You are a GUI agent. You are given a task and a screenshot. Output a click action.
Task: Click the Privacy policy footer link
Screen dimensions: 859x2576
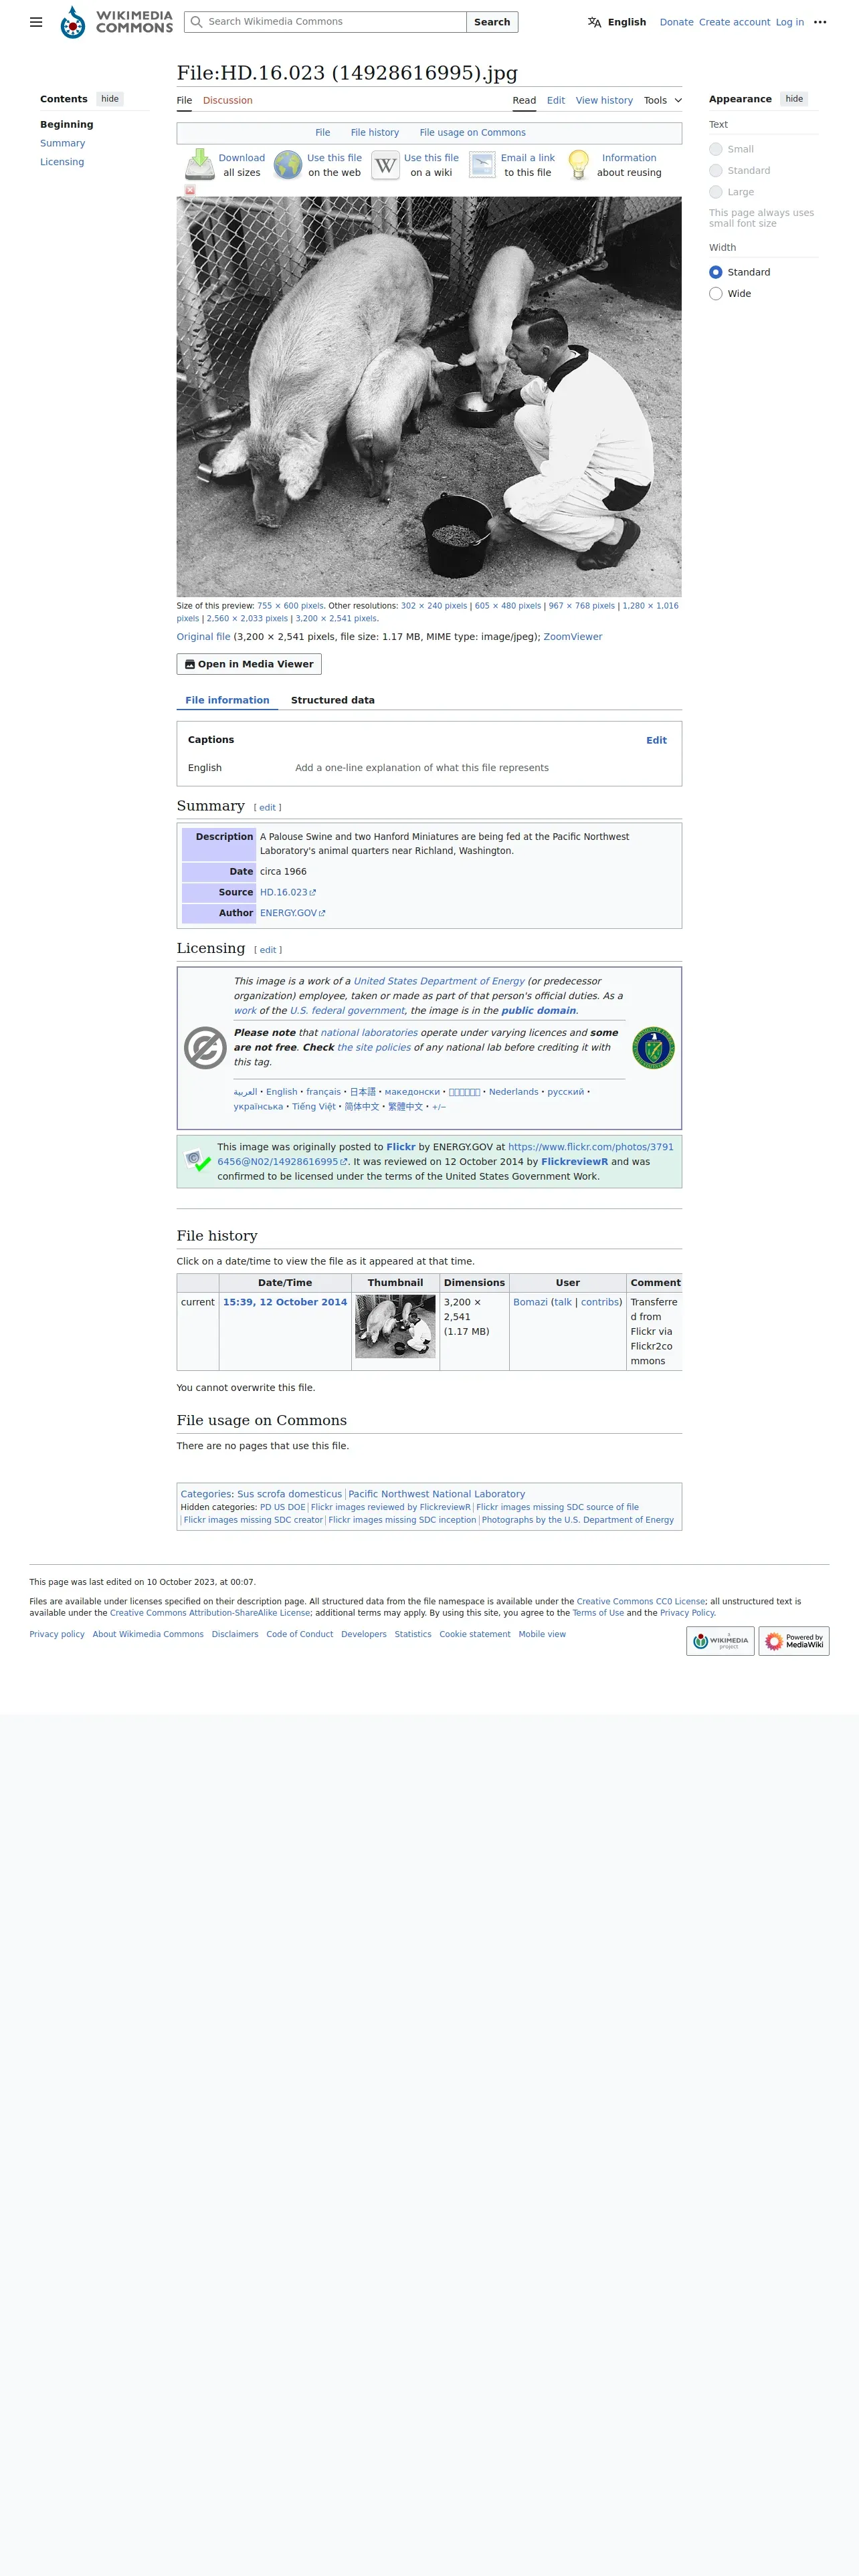pos(57,1634)
